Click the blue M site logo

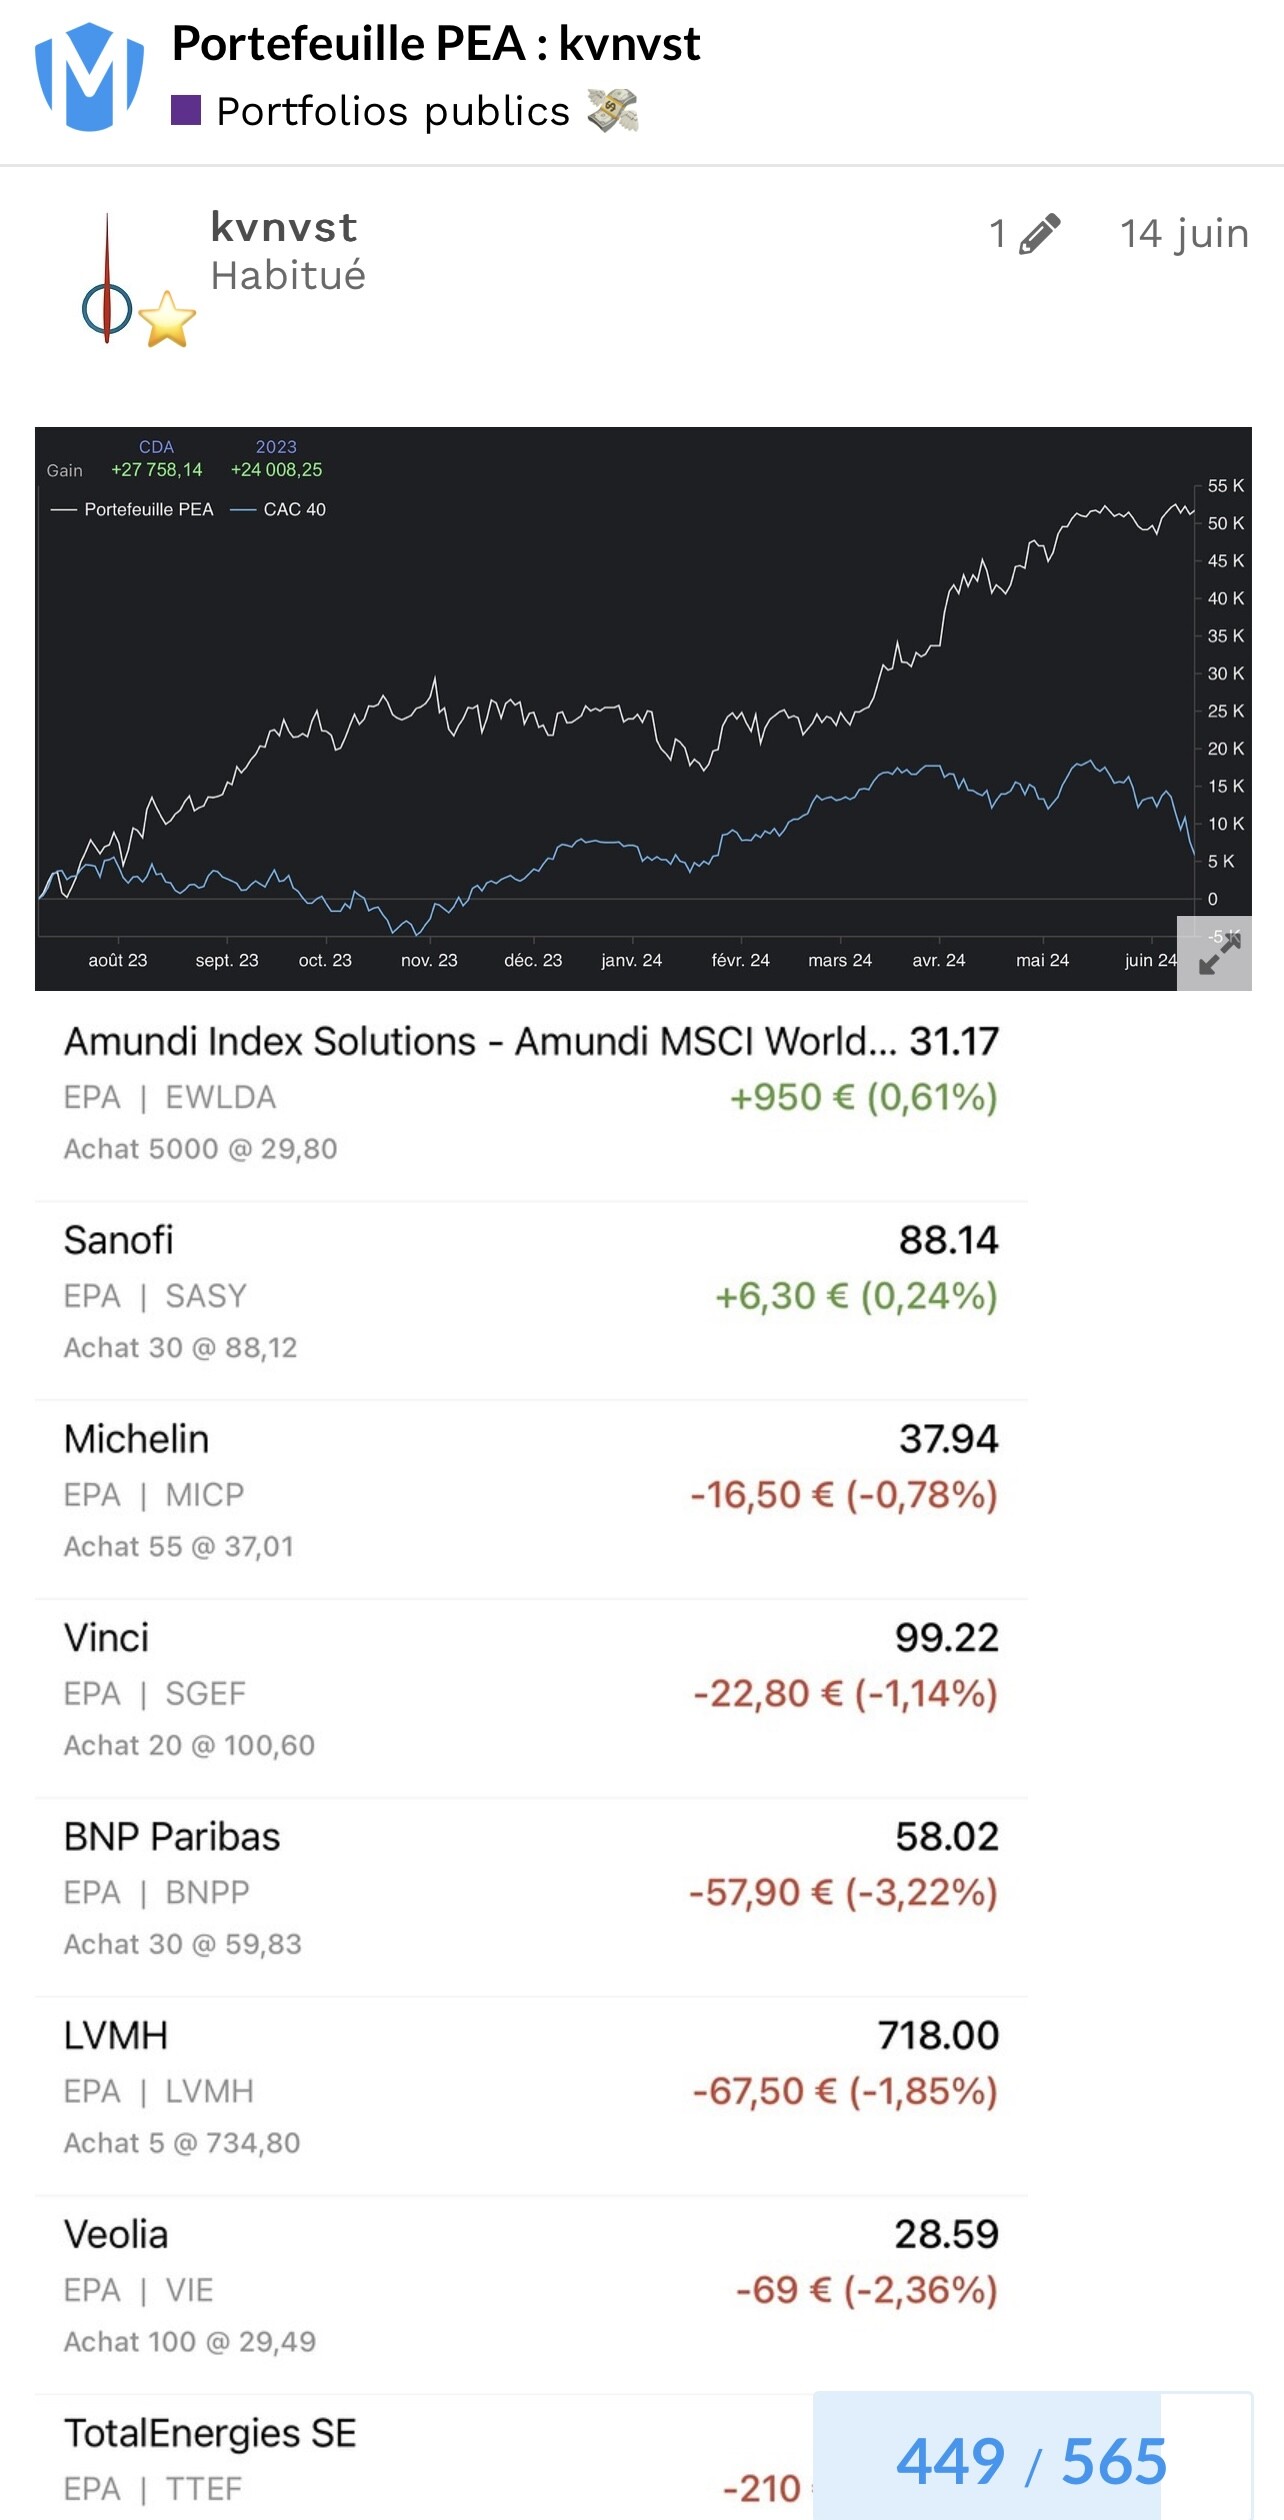(89, 77)
